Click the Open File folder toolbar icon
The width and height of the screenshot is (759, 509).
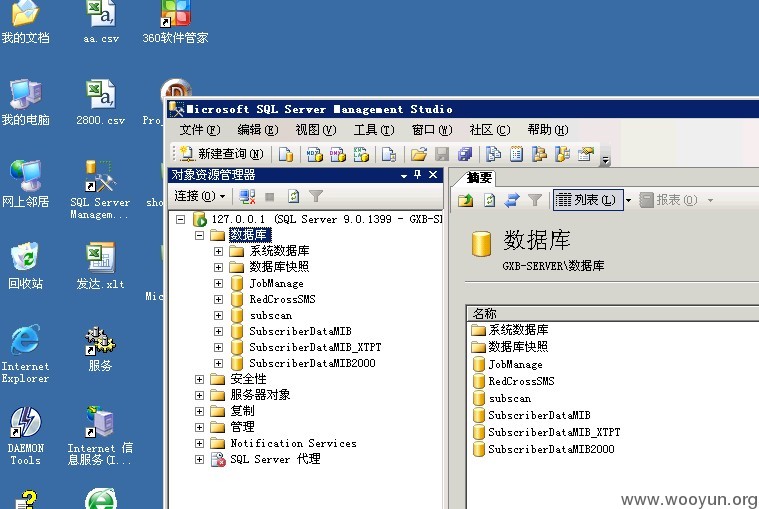point(419,154)
